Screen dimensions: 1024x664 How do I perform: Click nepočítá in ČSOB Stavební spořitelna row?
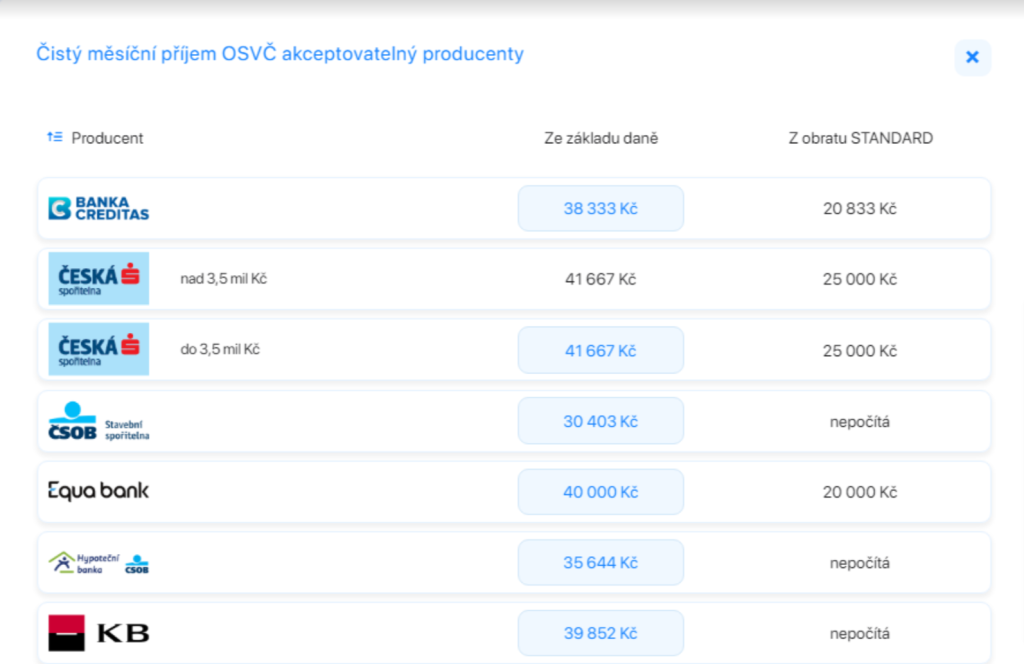(x=859, y=422)
